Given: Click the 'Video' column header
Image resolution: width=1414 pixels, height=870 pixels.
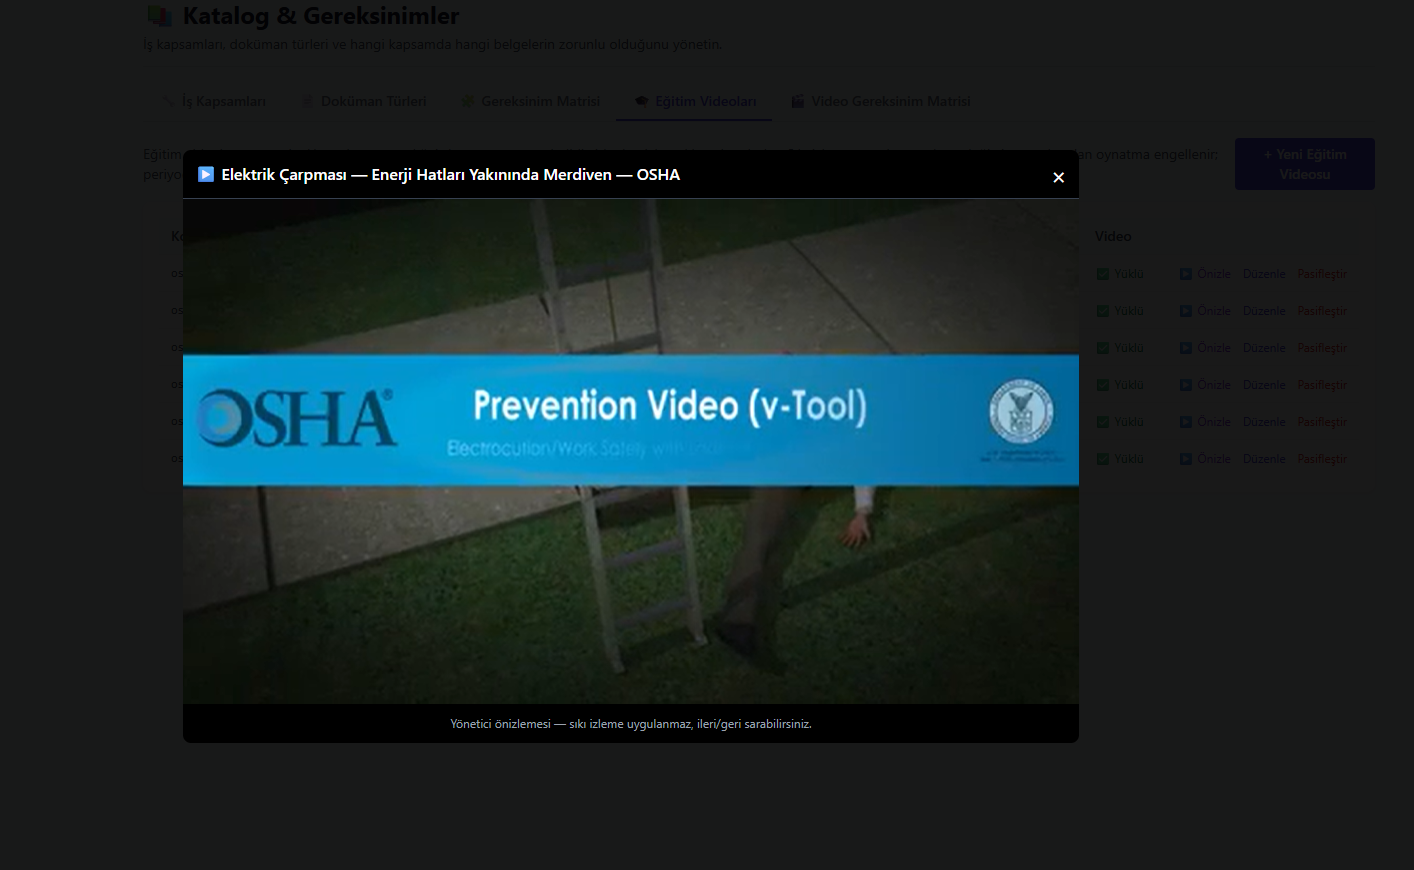Looking at the screenshot, I should pos(1113,237).
